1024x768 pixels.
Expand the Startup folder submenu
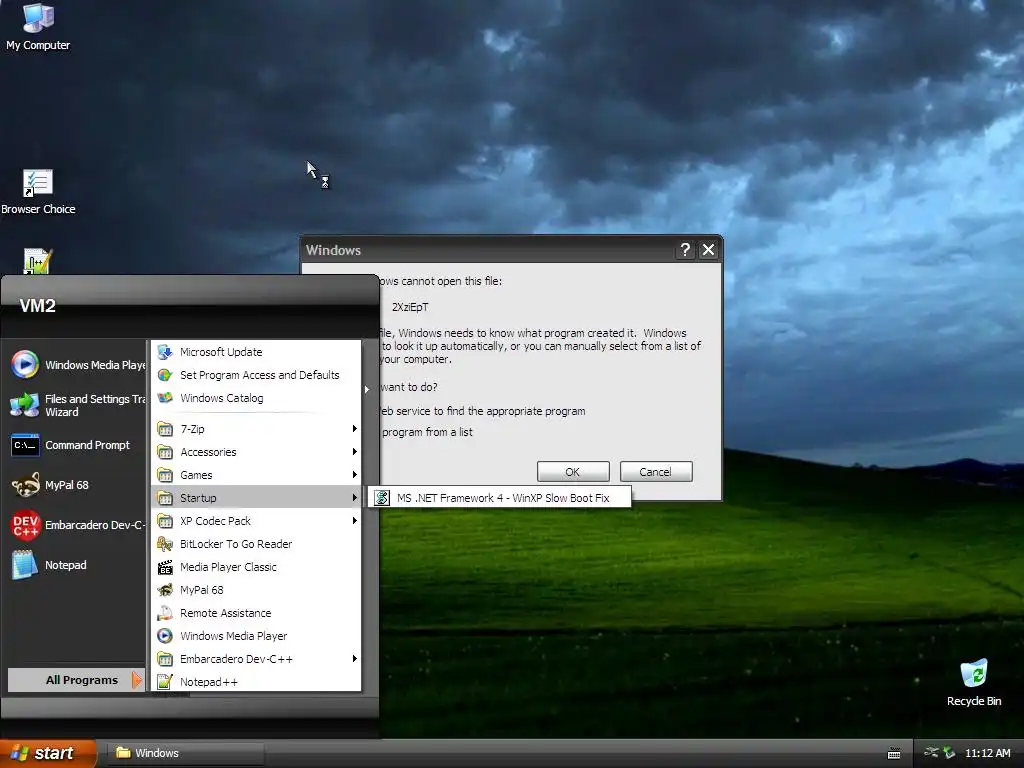click(x=256, y=498)
